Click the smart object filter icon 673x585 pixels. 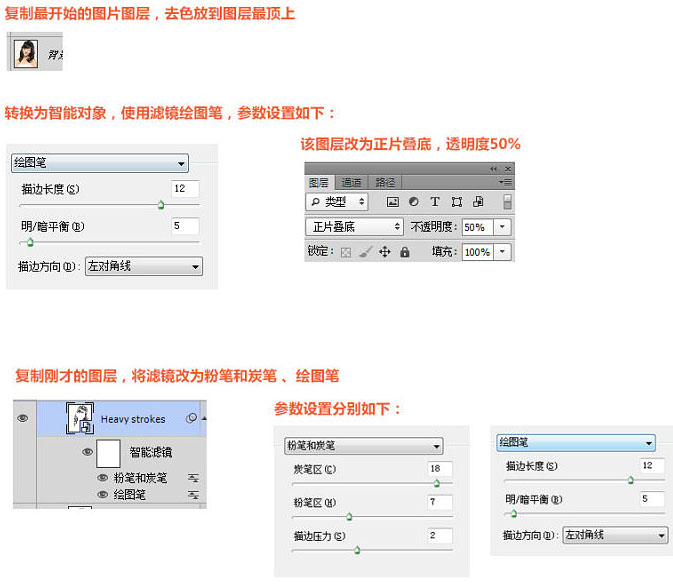[478, 202]
